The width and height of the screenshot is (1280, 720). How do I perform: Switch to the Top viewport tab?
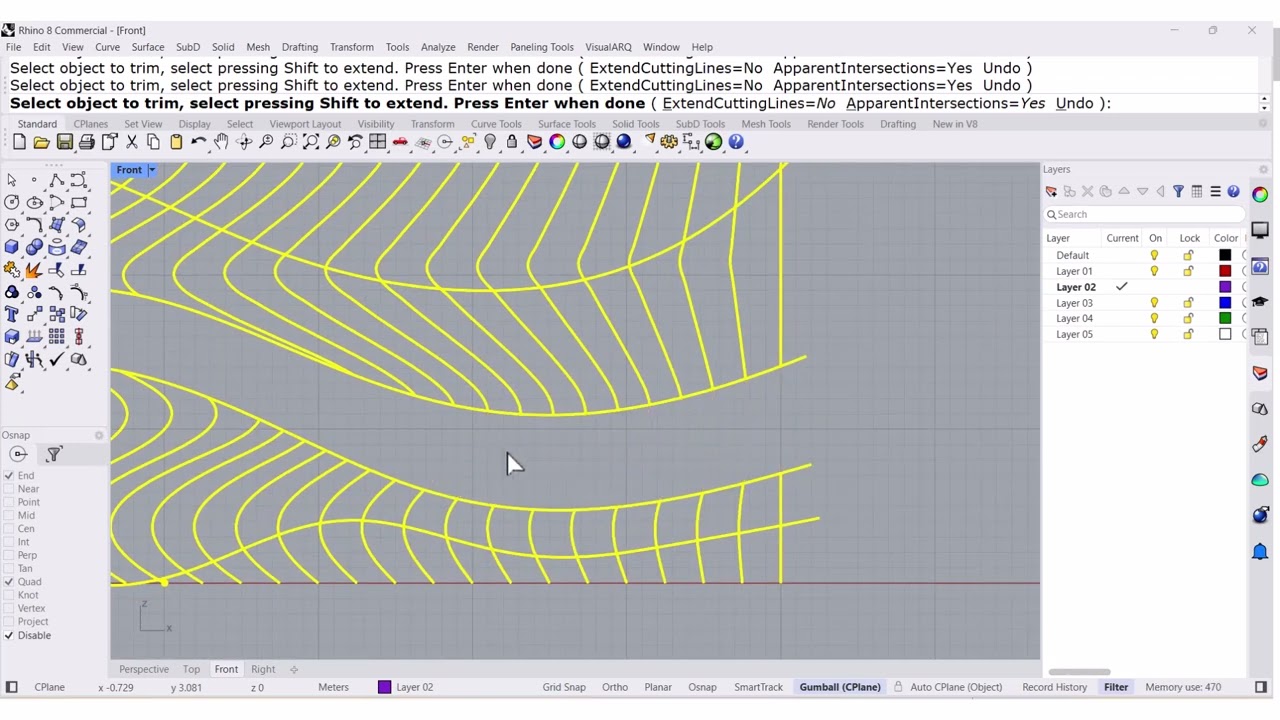(191, 670)
